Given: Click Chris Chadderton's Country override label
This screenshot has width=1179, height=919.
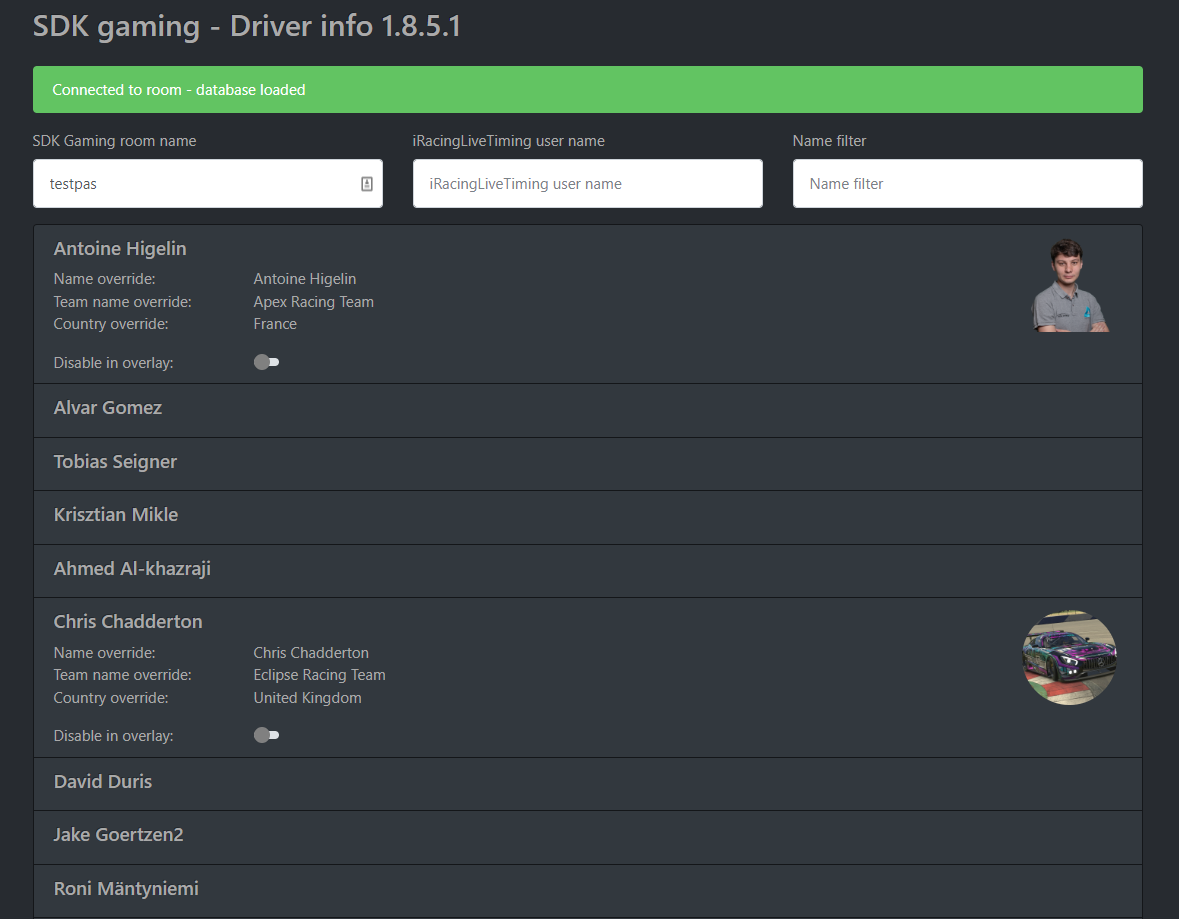Looking at the screenshot, I should pos(111,698).
